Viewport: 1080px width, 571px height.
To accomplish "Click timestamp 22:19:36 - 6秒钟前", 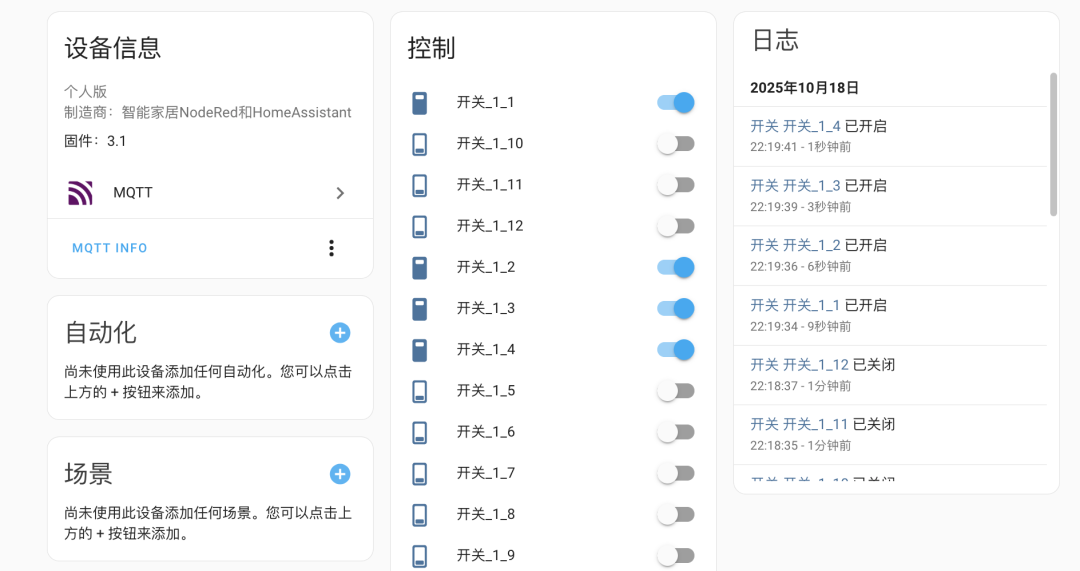I will click(x=800, y=267).
